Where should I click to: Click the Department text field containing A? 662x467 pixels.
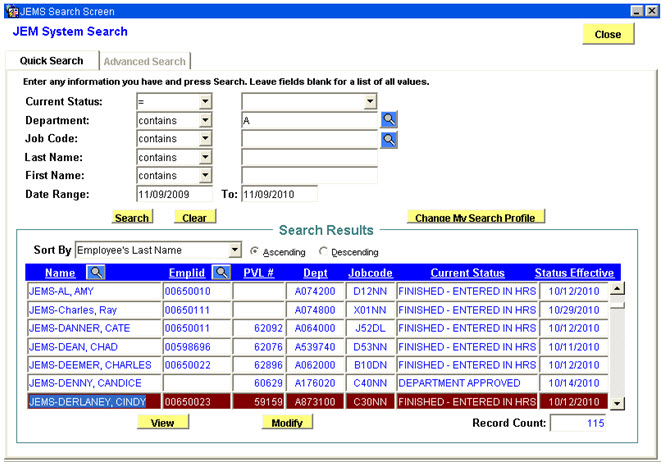point(309,120)
